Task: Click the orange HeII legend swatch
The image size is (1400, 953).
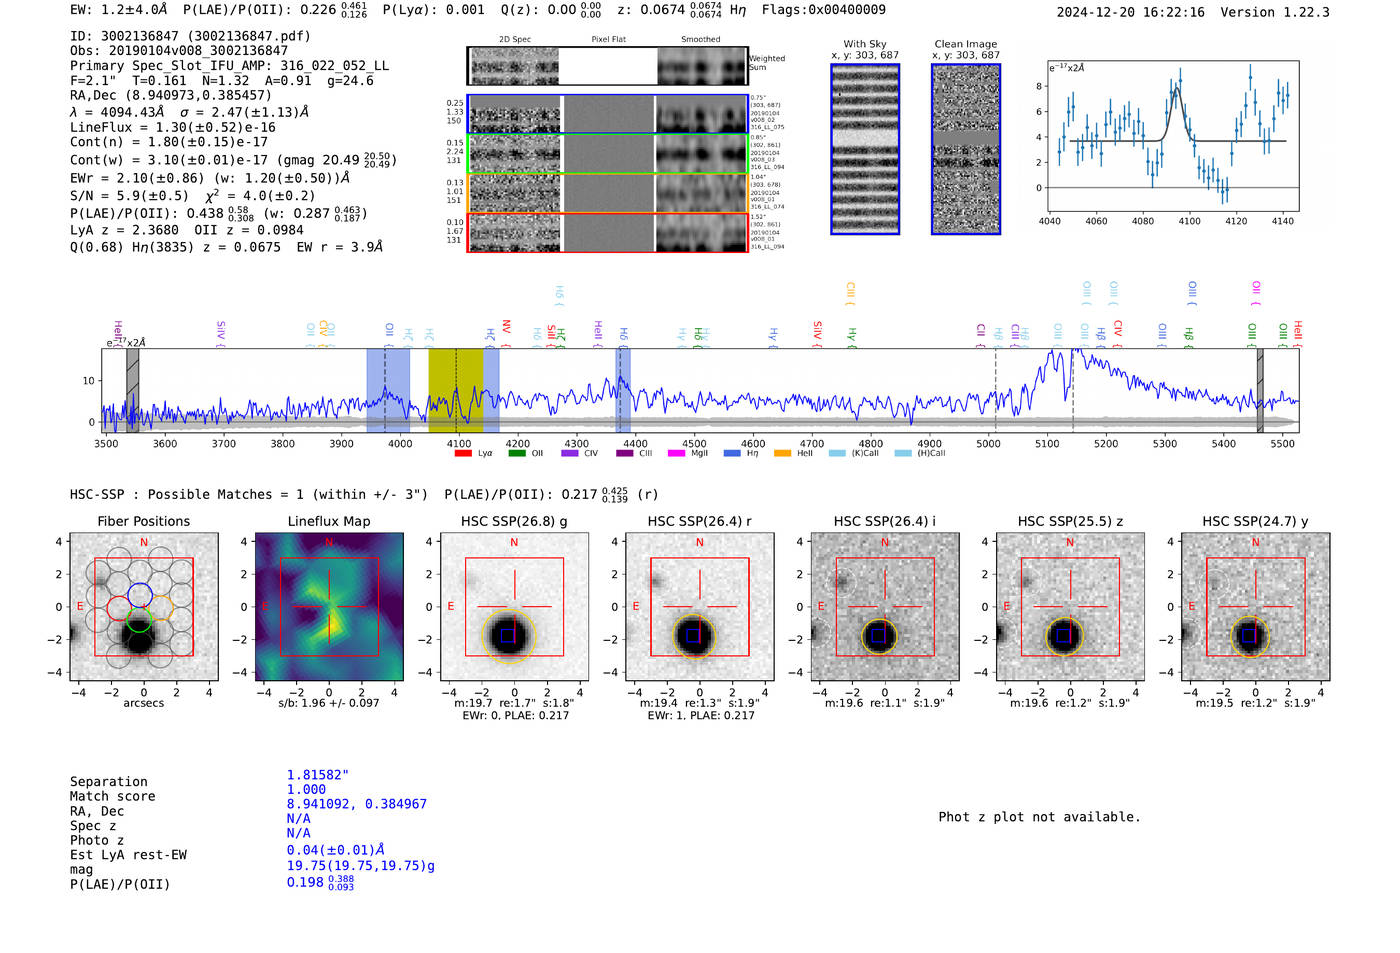Action: pyautogui.click(x=783, y=453)
